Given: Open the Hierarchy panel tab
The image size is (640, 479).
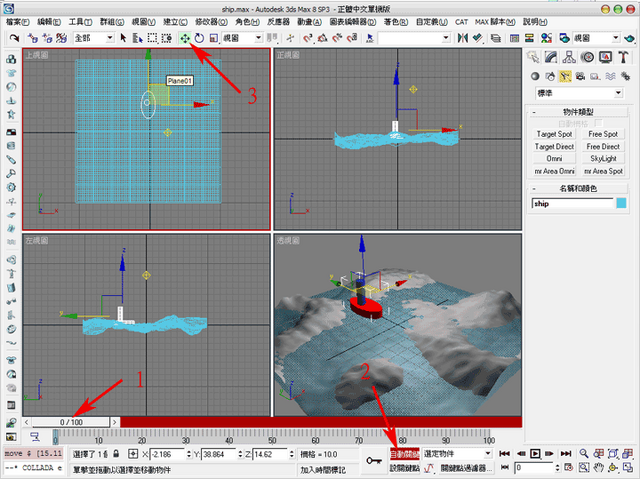Looking at the screenshot, I should 569,57.
